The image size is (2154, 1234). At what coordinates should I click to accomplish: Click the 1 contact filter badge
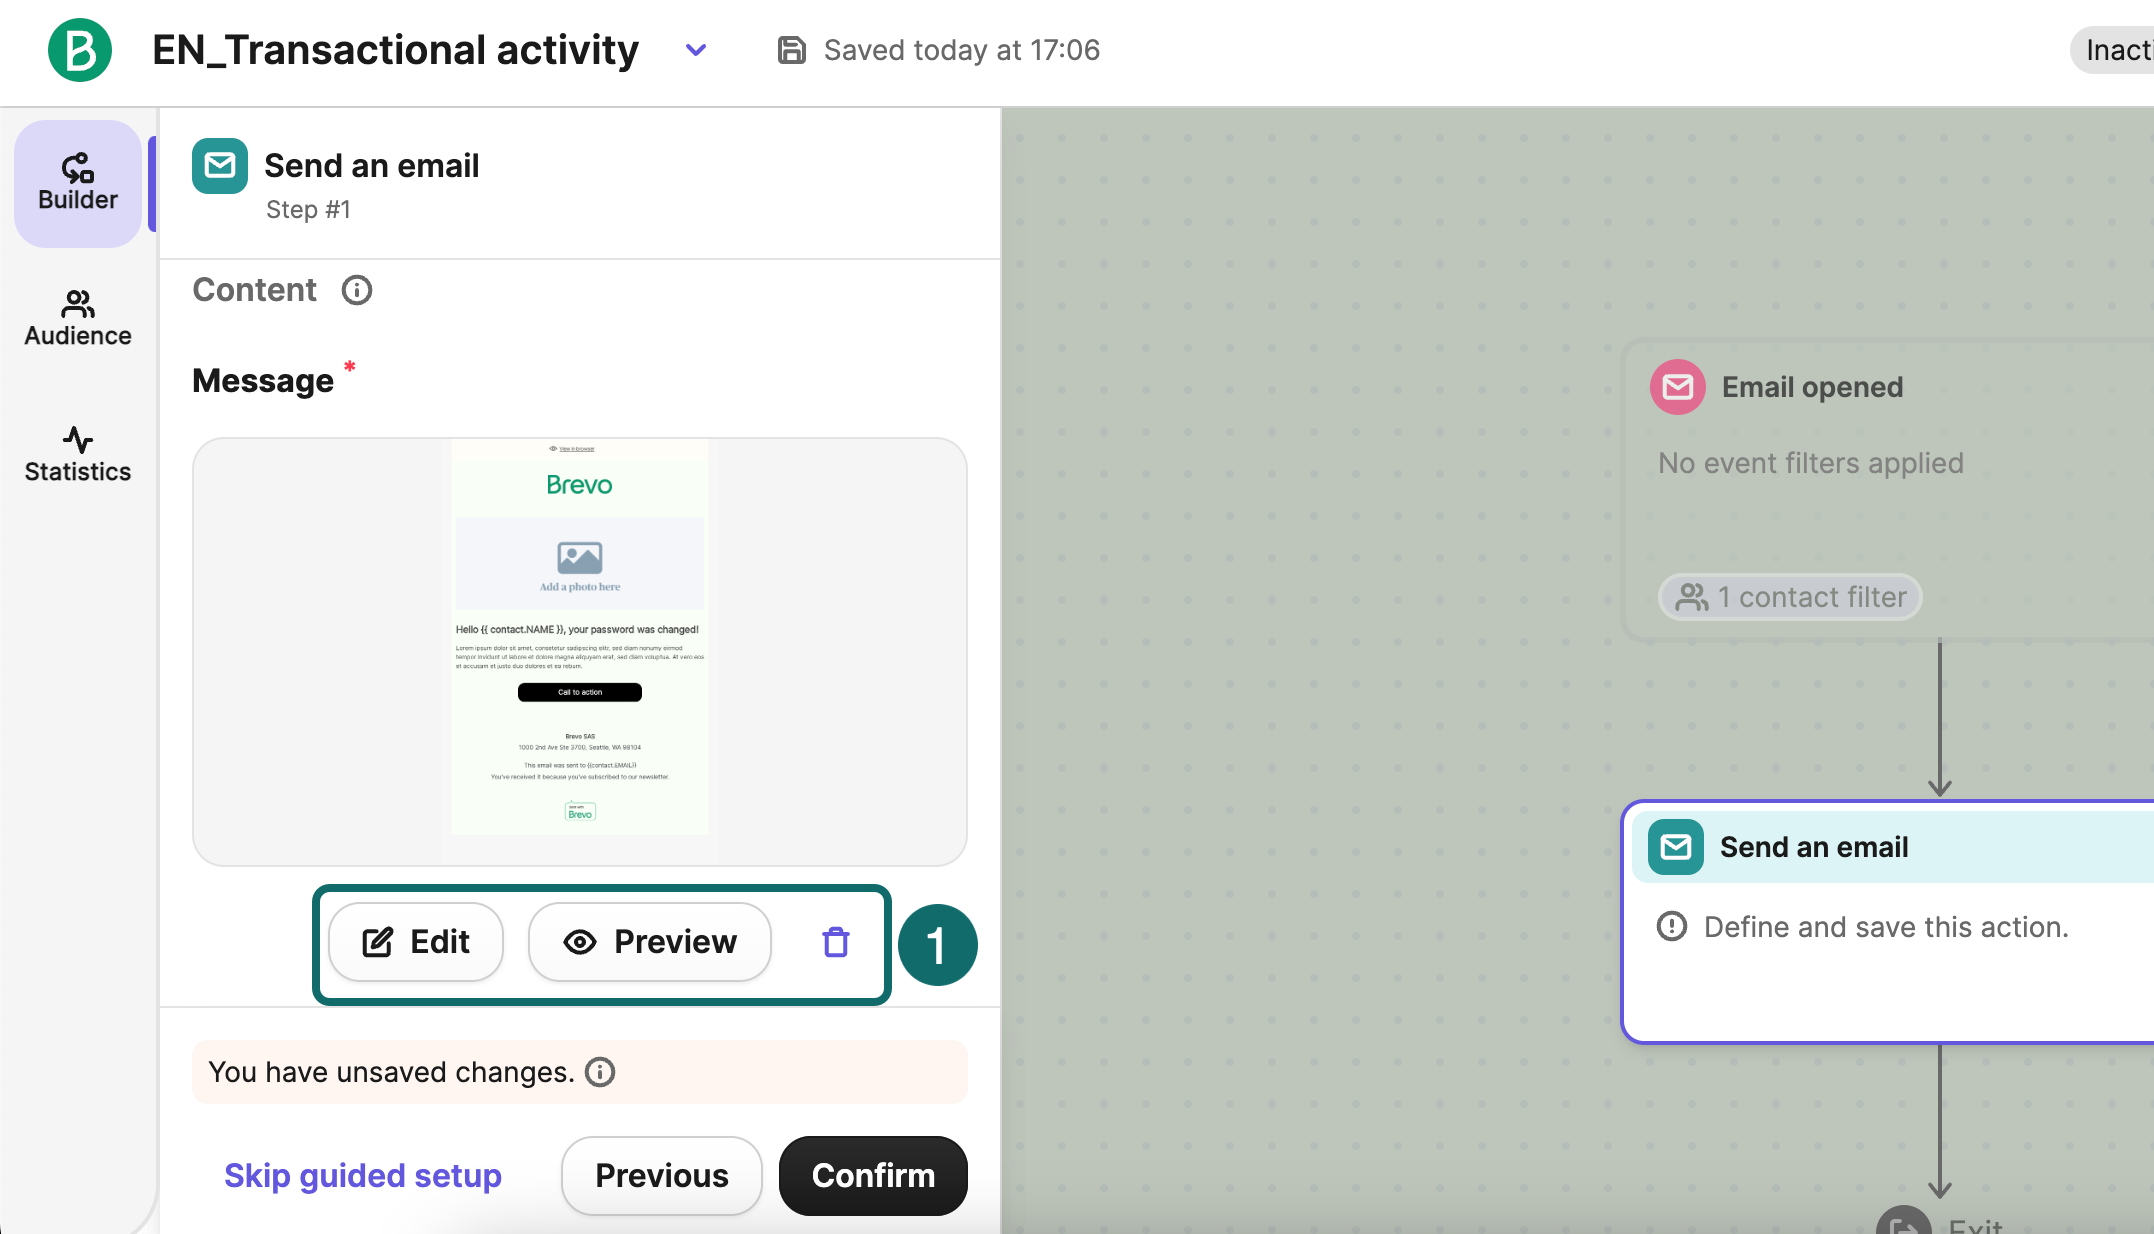tap(1790, 597)
